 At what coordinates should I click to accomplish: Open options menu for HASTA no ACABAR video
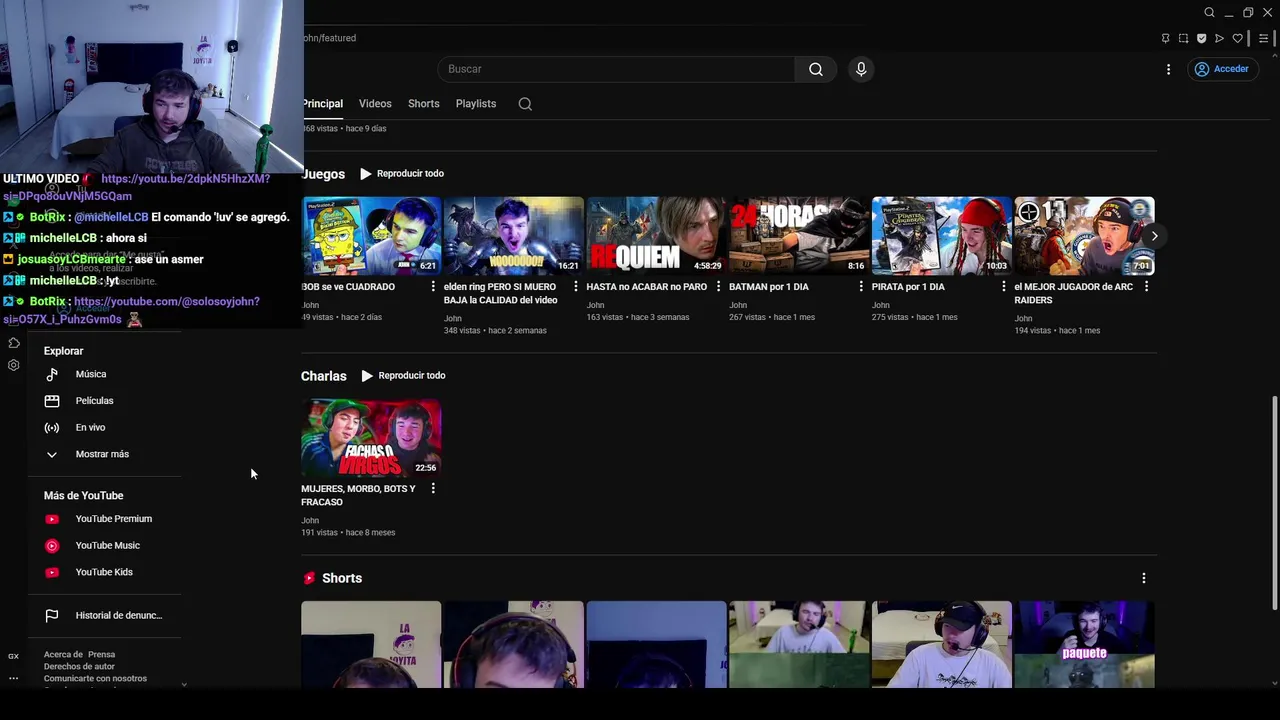[x=718, y=286]
